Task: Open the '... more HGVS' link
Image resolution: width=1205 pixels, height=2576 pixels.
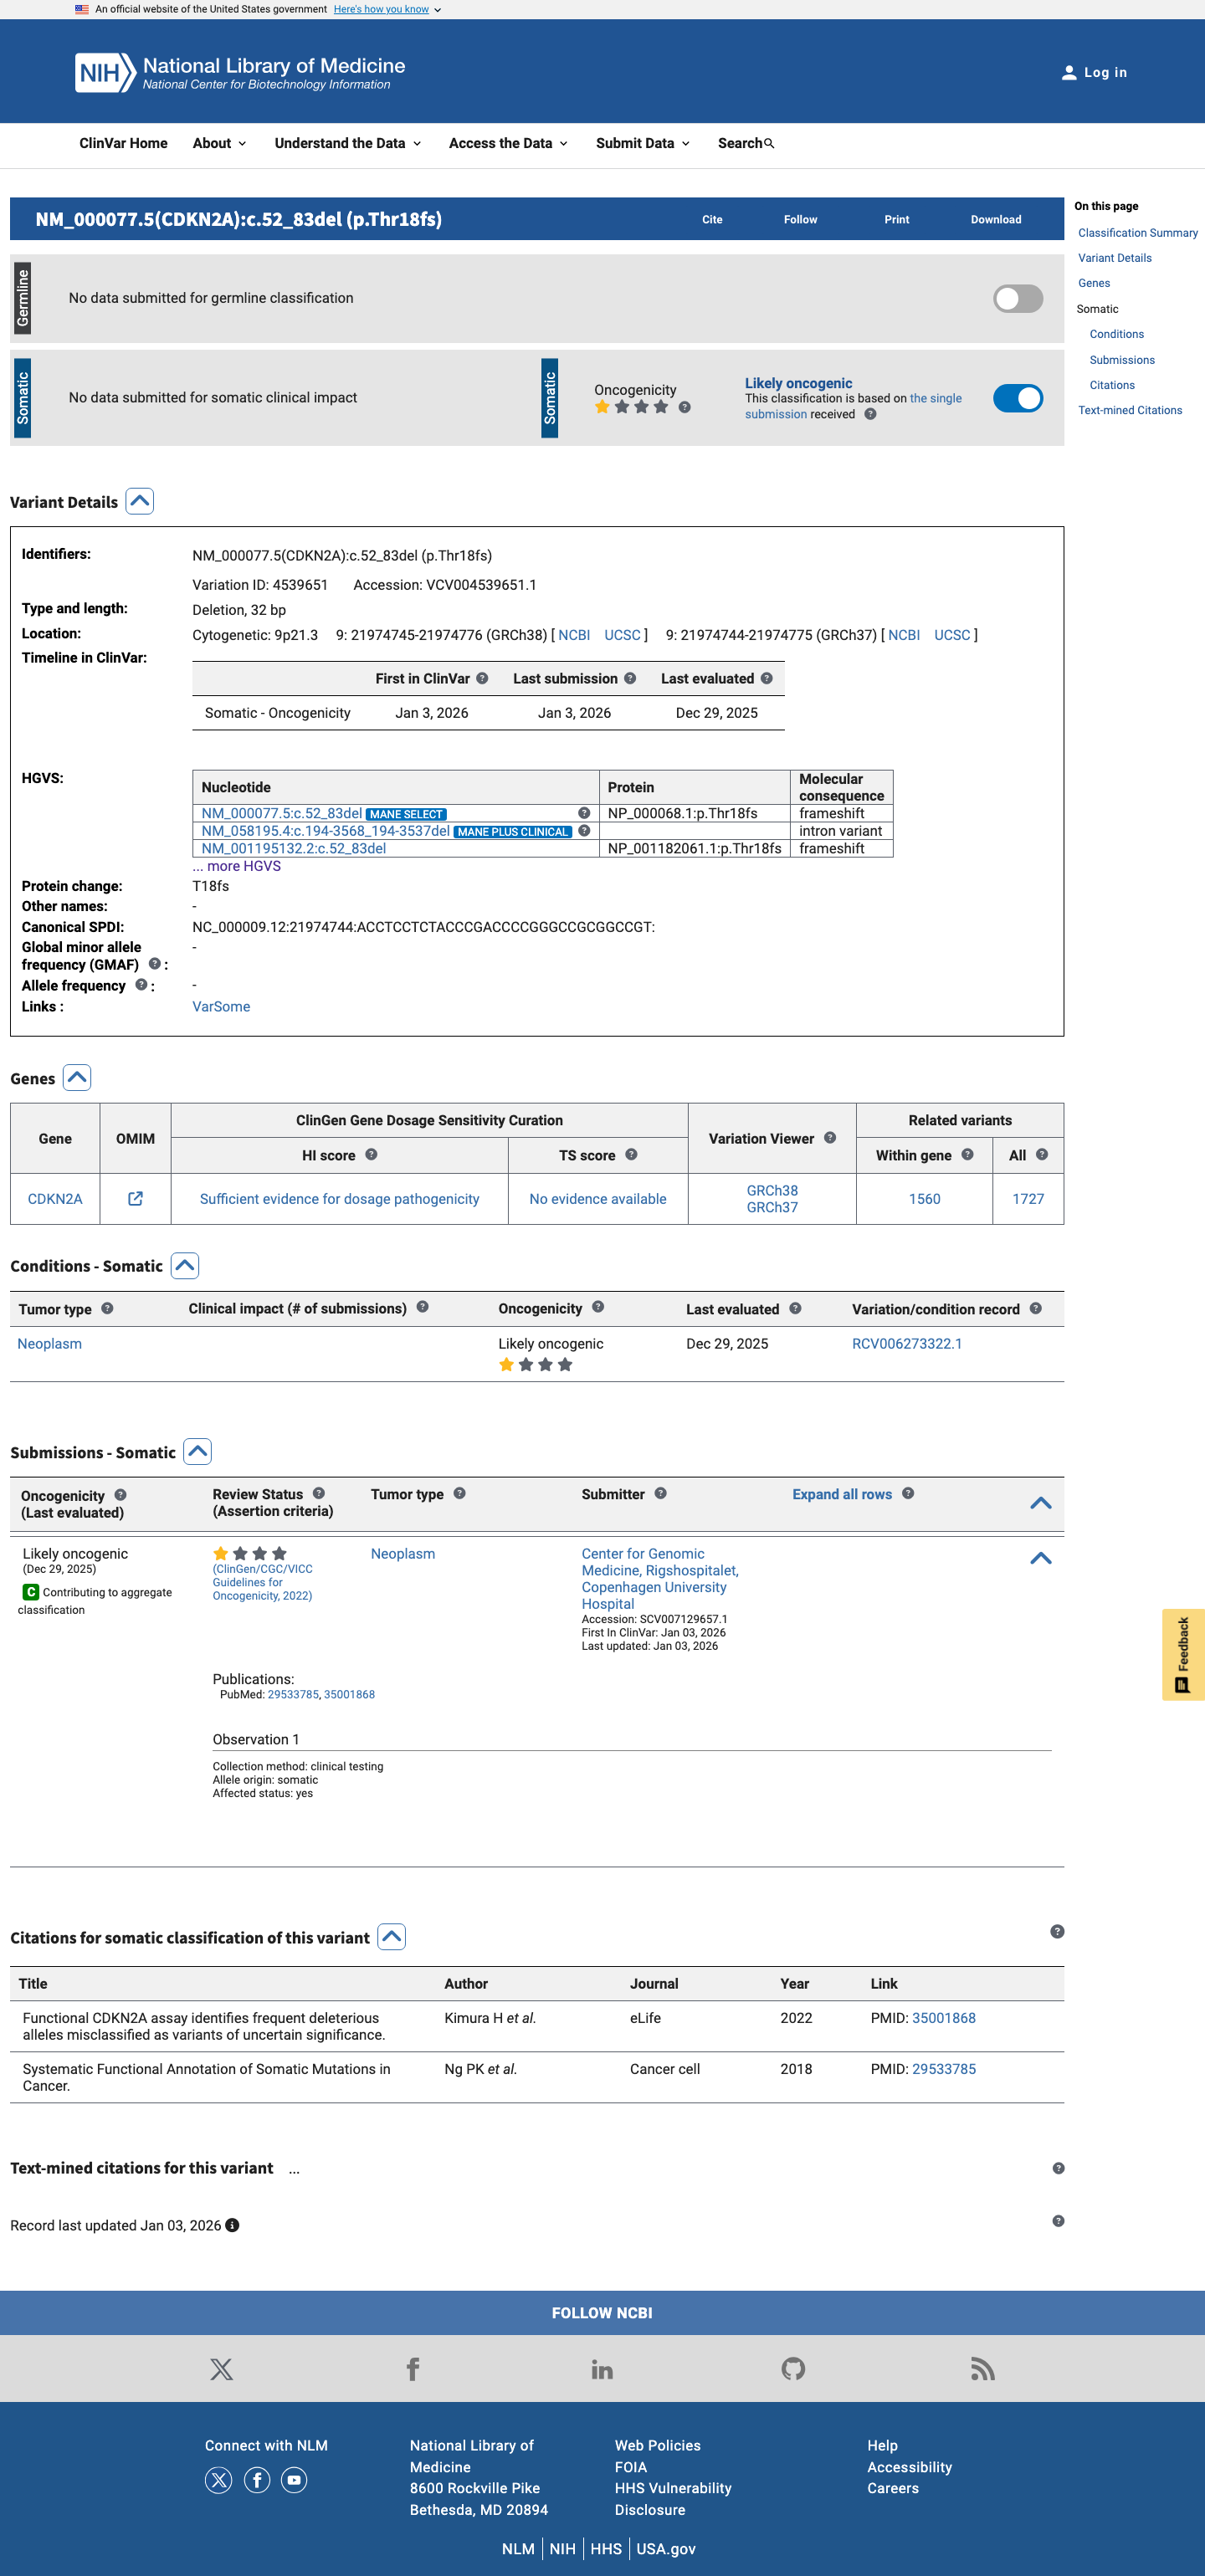Action: point(236,866)
